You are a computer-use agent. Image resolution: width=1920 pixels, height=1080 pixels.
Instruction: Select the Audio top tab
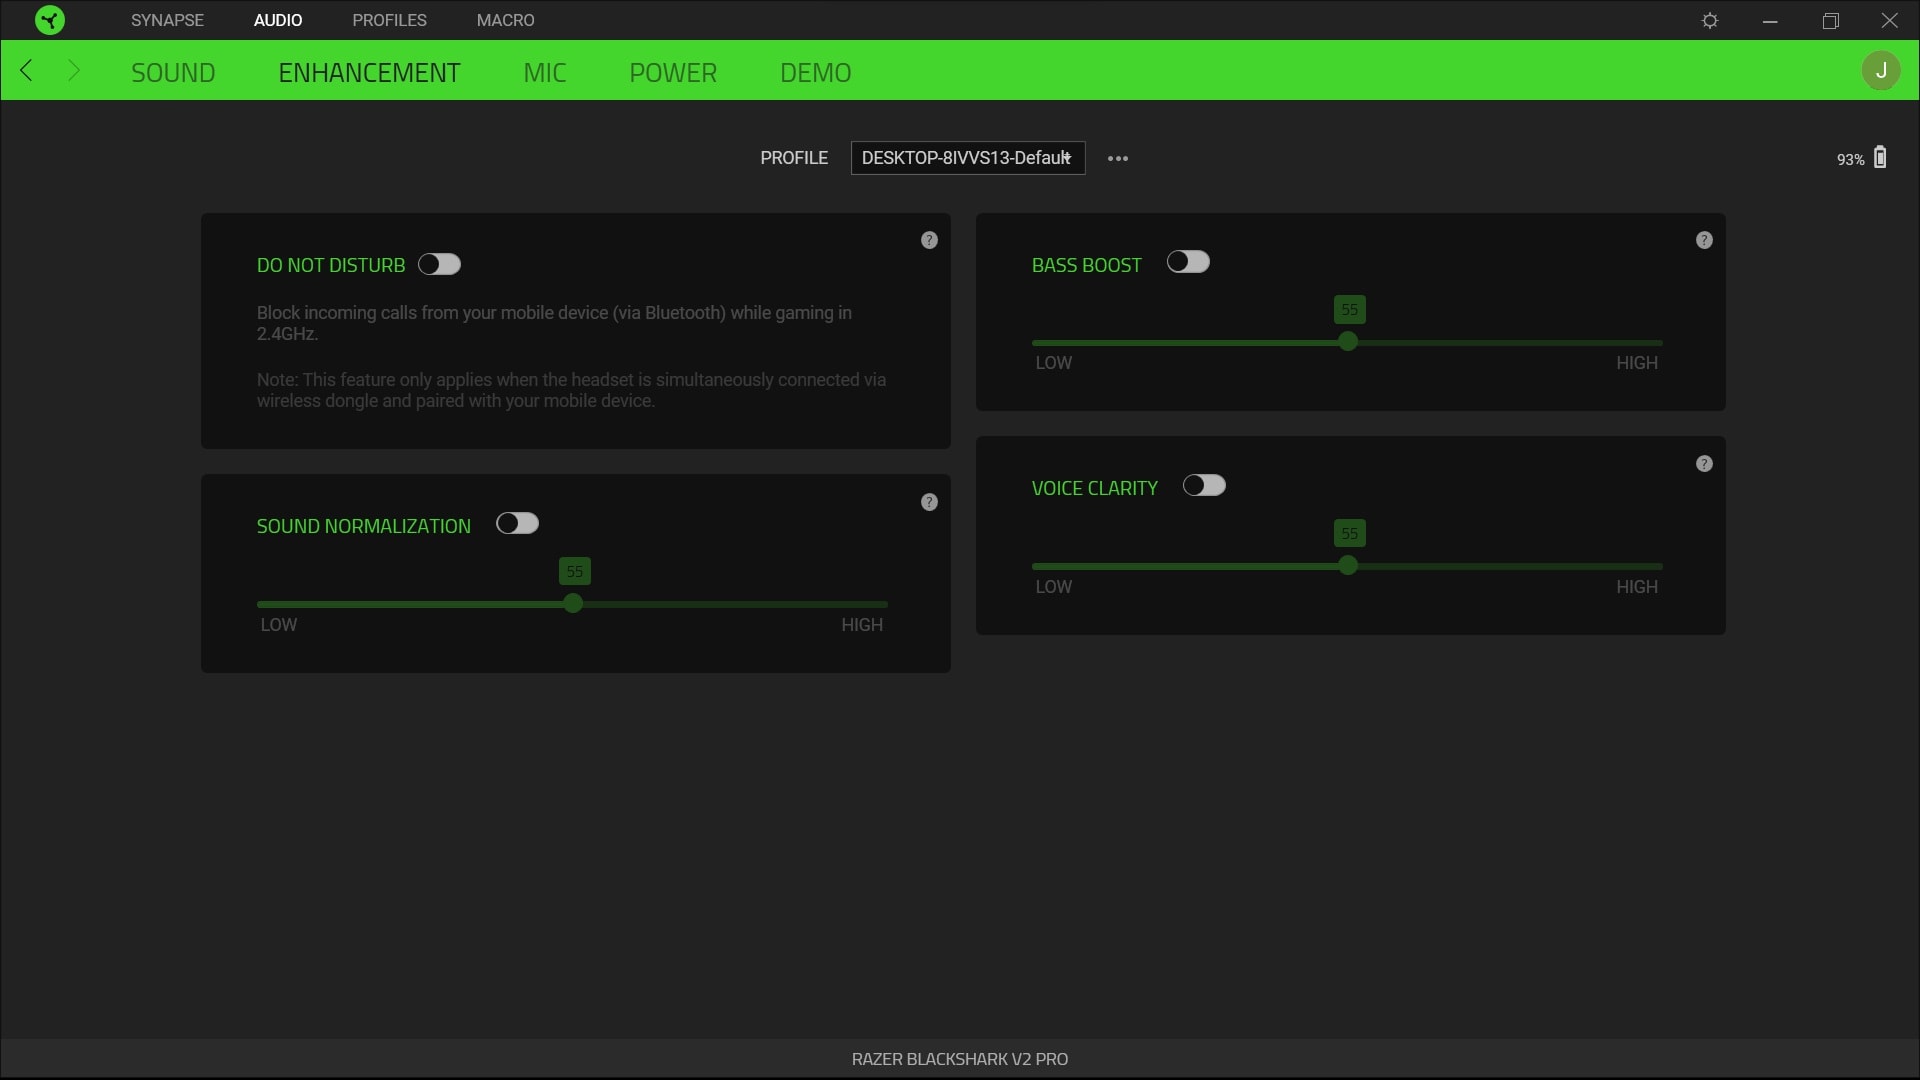(x=278, y=20)
